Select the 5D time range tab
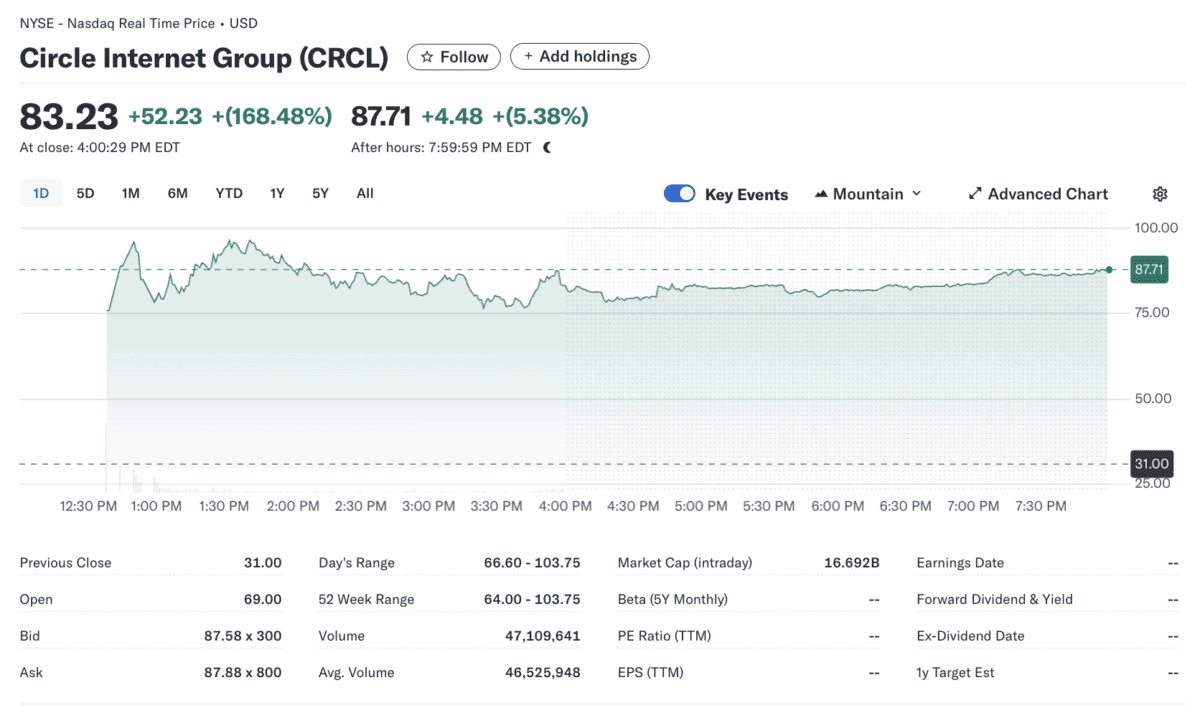This screenshot has width=1200, height=713. (86, 193)
